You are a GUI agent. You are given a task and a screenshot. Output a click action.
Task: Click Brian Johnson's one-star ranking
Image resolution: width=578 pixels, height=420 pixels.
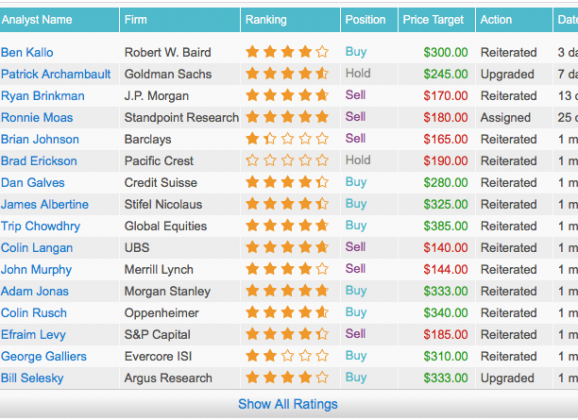[287, 139]
